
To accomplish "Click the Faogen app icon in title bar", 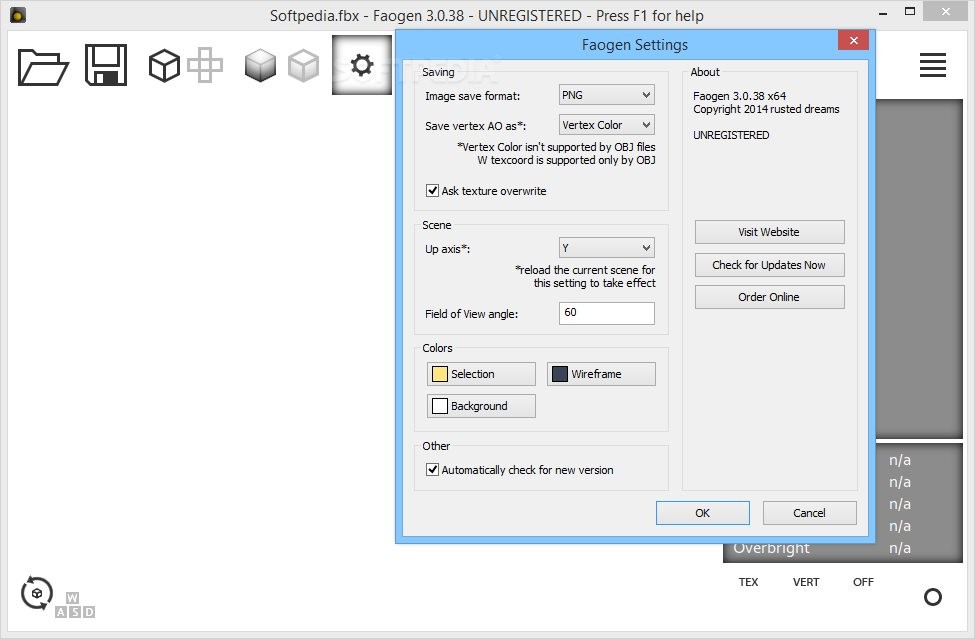I will [x=18, y=15].
